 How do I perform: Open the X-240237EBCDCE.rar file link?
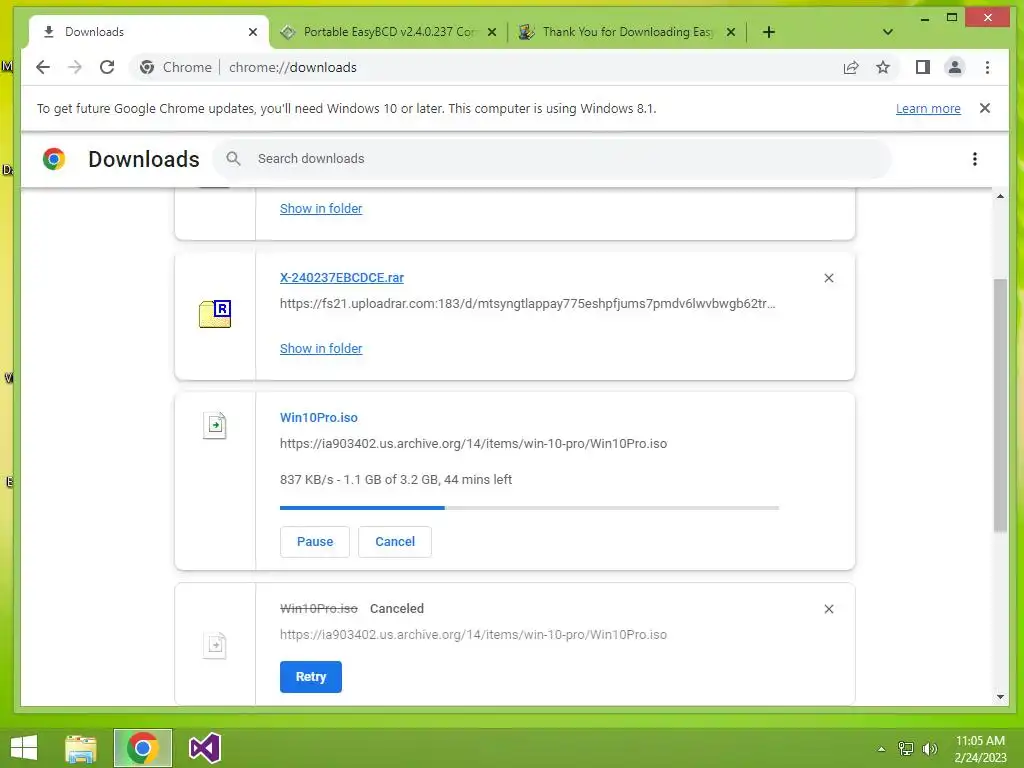pos(342,278)
